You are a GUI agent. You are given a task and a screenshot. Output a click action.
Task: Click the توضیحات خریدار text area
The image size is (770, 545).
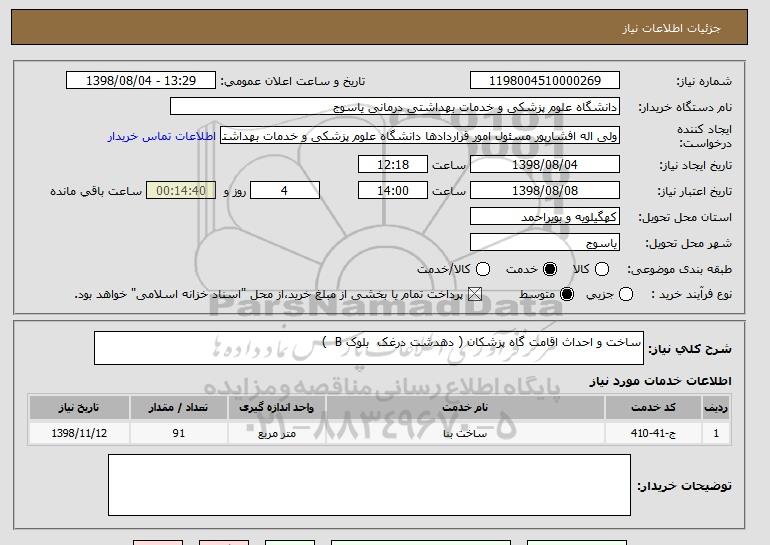369,485
